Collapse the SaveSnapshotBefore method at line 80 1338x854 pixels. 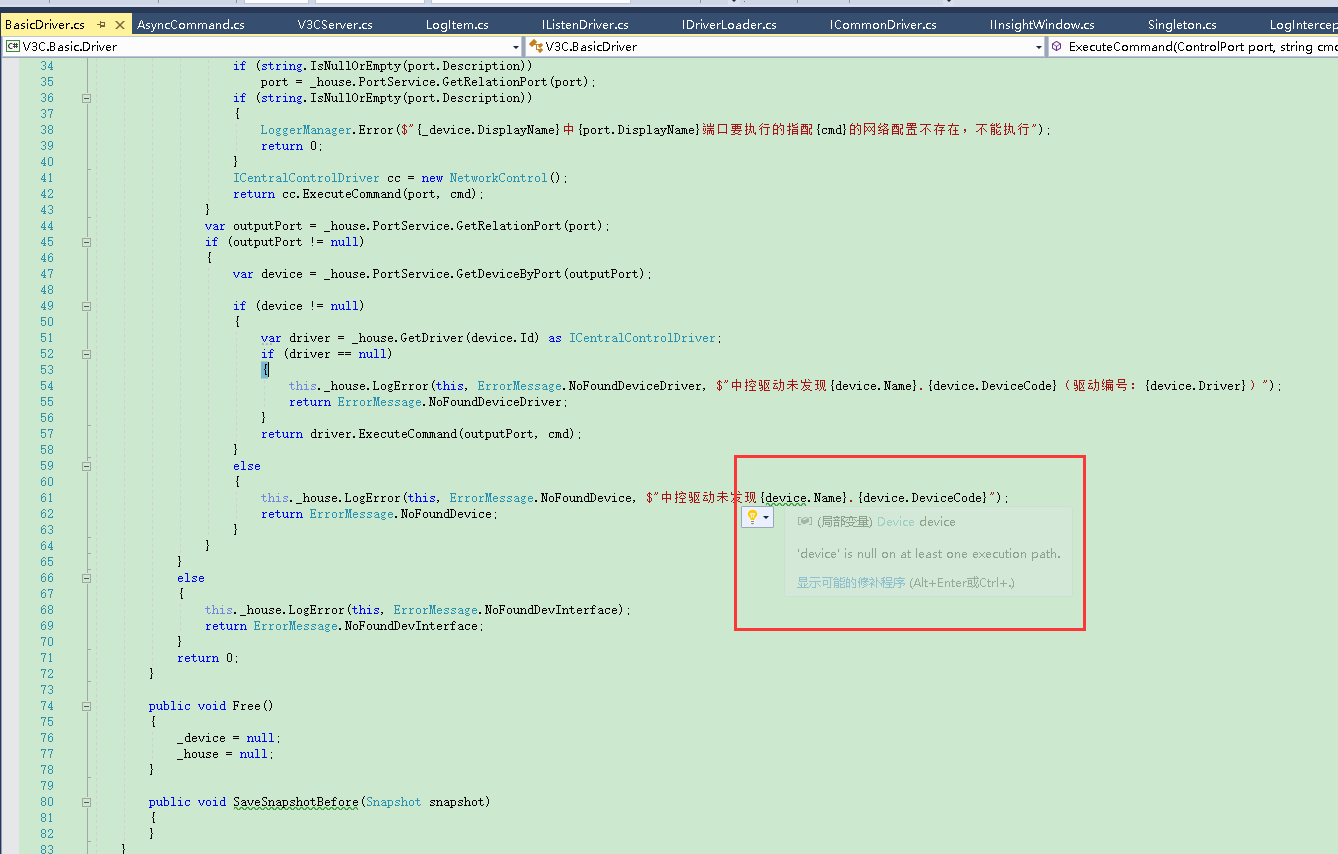pos(86,802)
